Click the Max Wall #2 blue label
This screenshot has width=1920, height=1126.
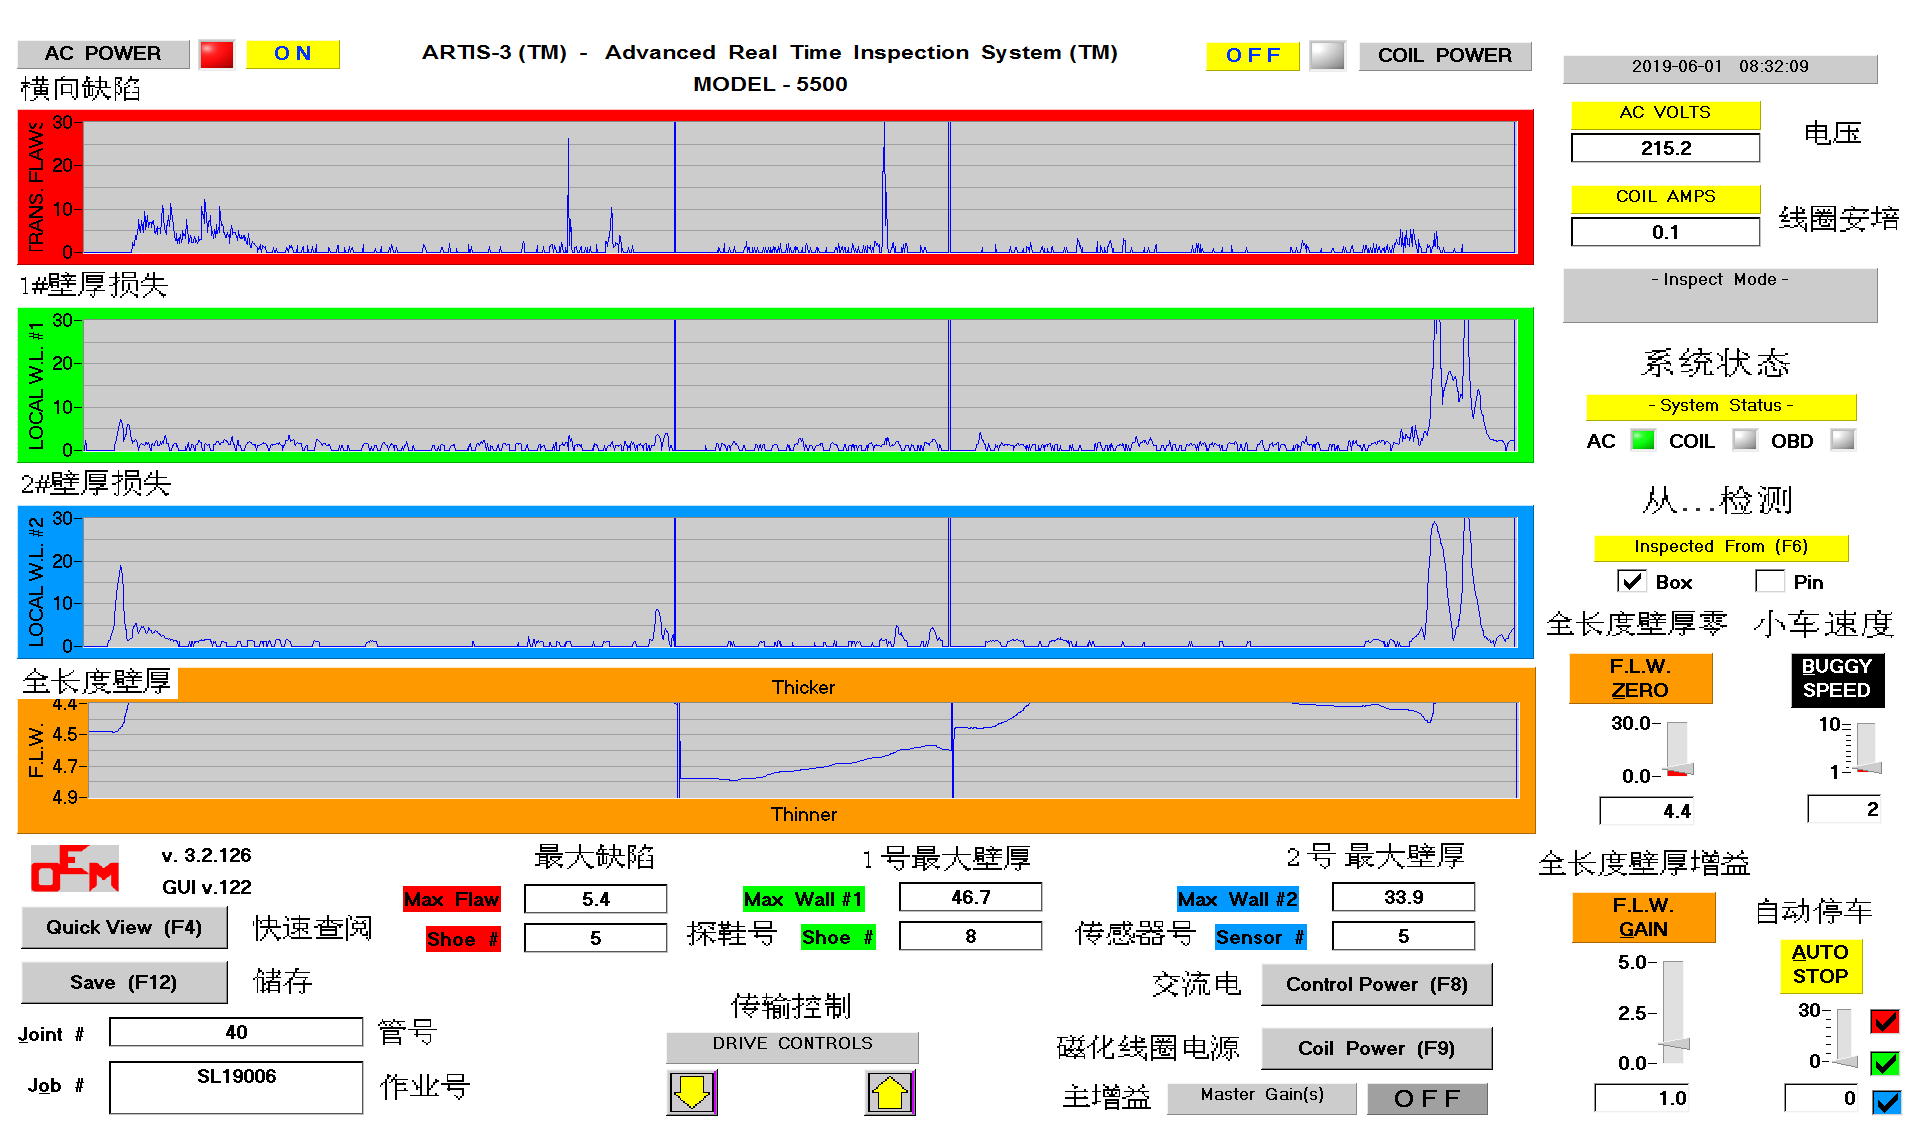pos(1238,899)
